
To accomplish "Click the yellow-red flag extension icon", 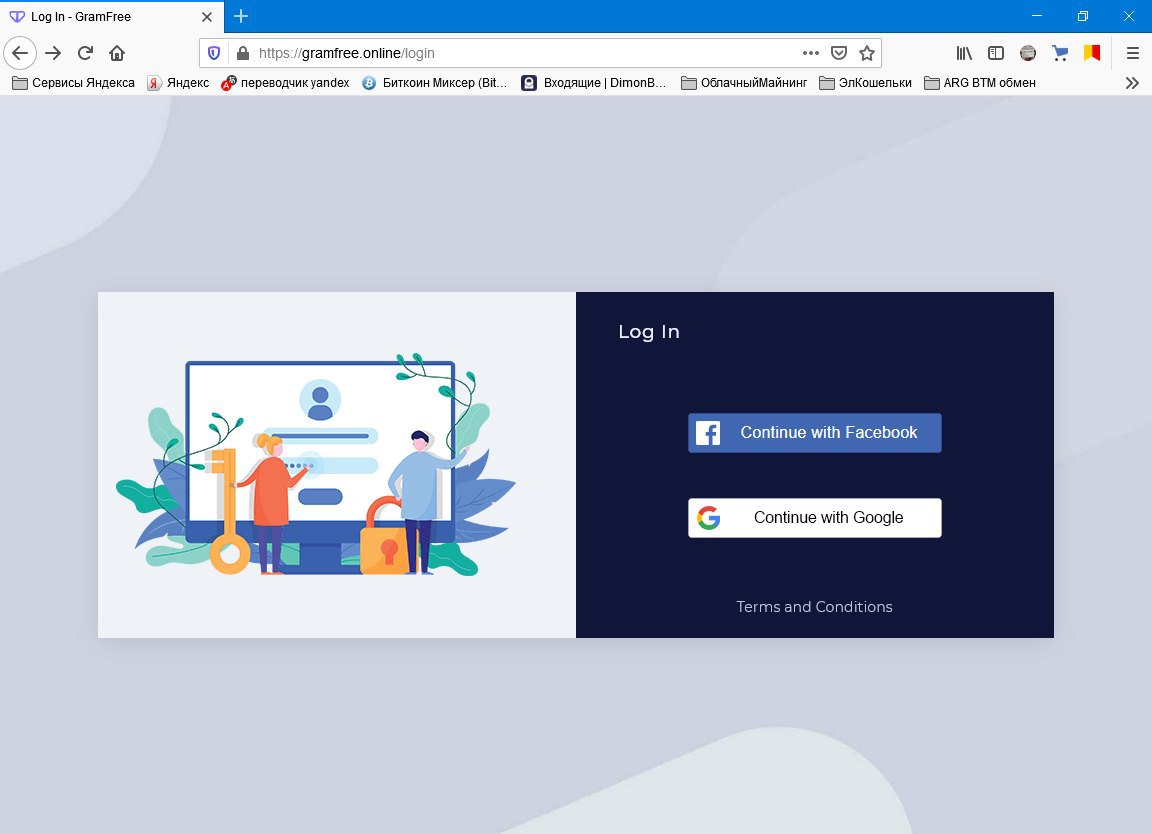I will tap(1092, 53).
